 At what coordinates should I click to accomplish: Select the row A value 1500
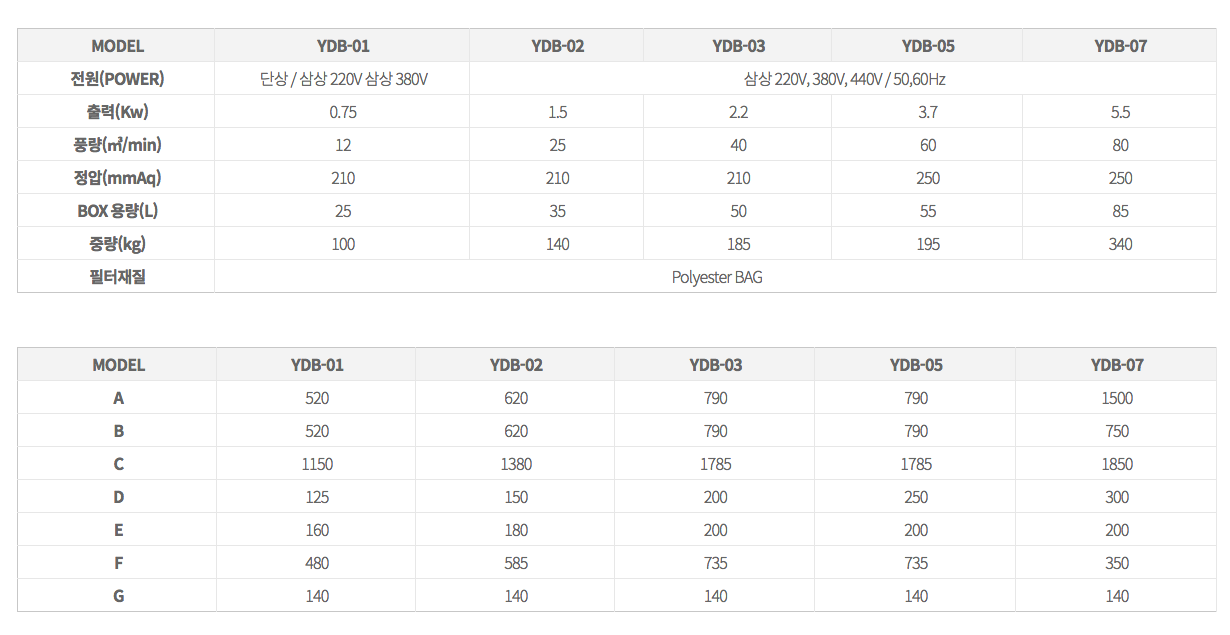(x=1116, y=398)
